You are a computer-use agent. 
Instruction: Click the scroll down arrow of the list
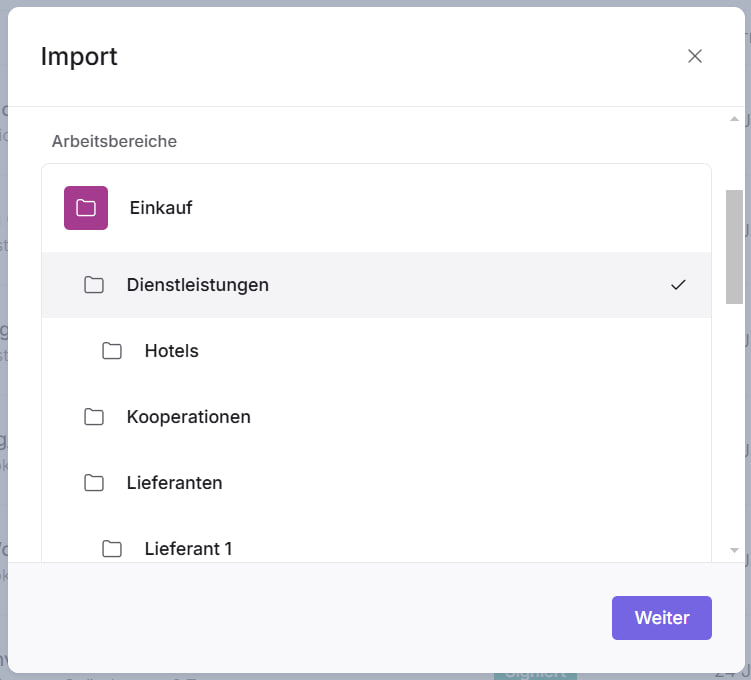(x=735, y=550)
